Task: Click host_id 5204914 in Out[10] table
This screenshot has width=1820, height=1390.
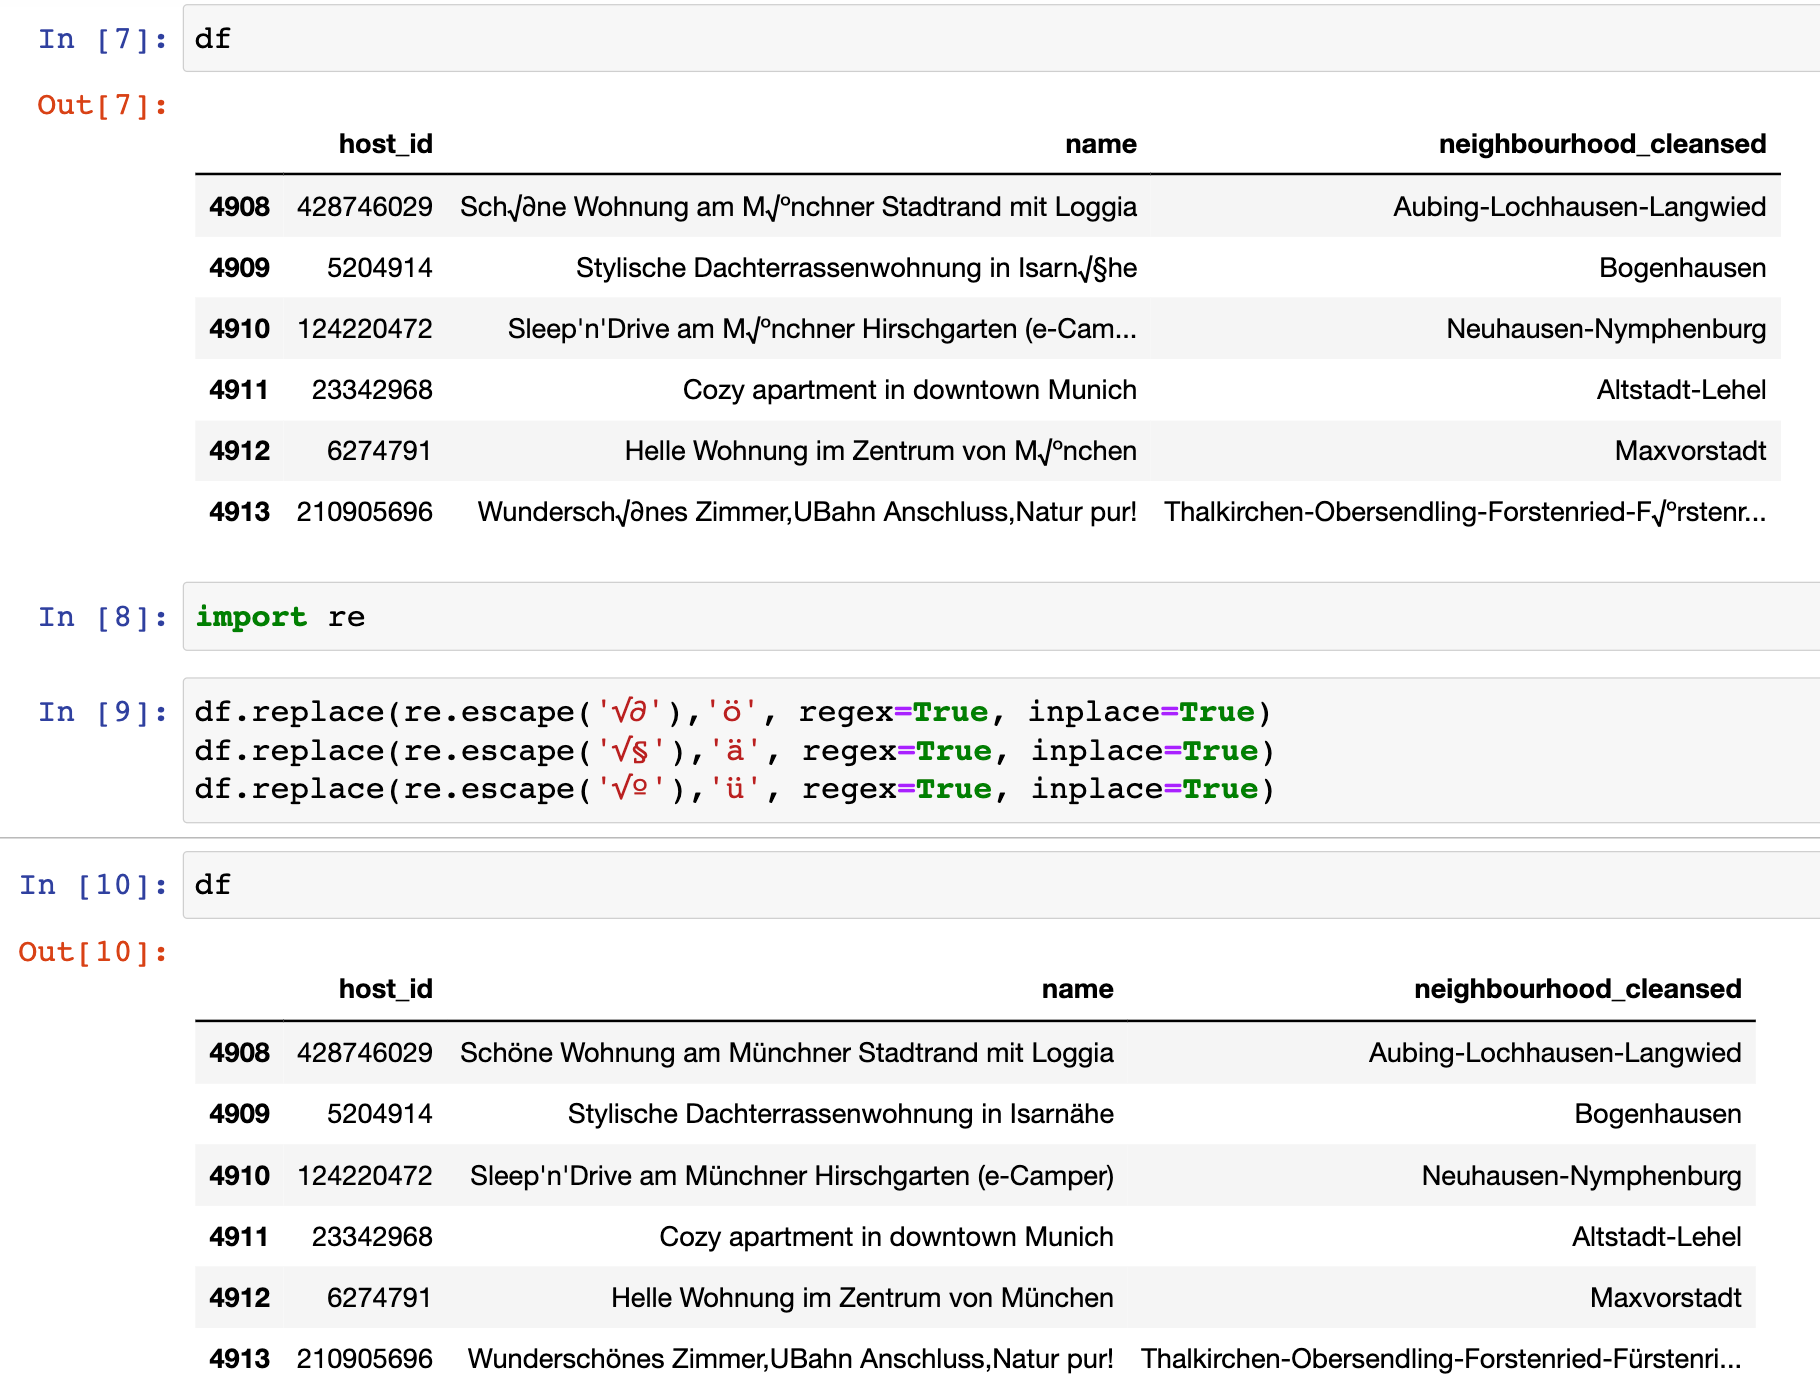Action: tap(379, 1114)
